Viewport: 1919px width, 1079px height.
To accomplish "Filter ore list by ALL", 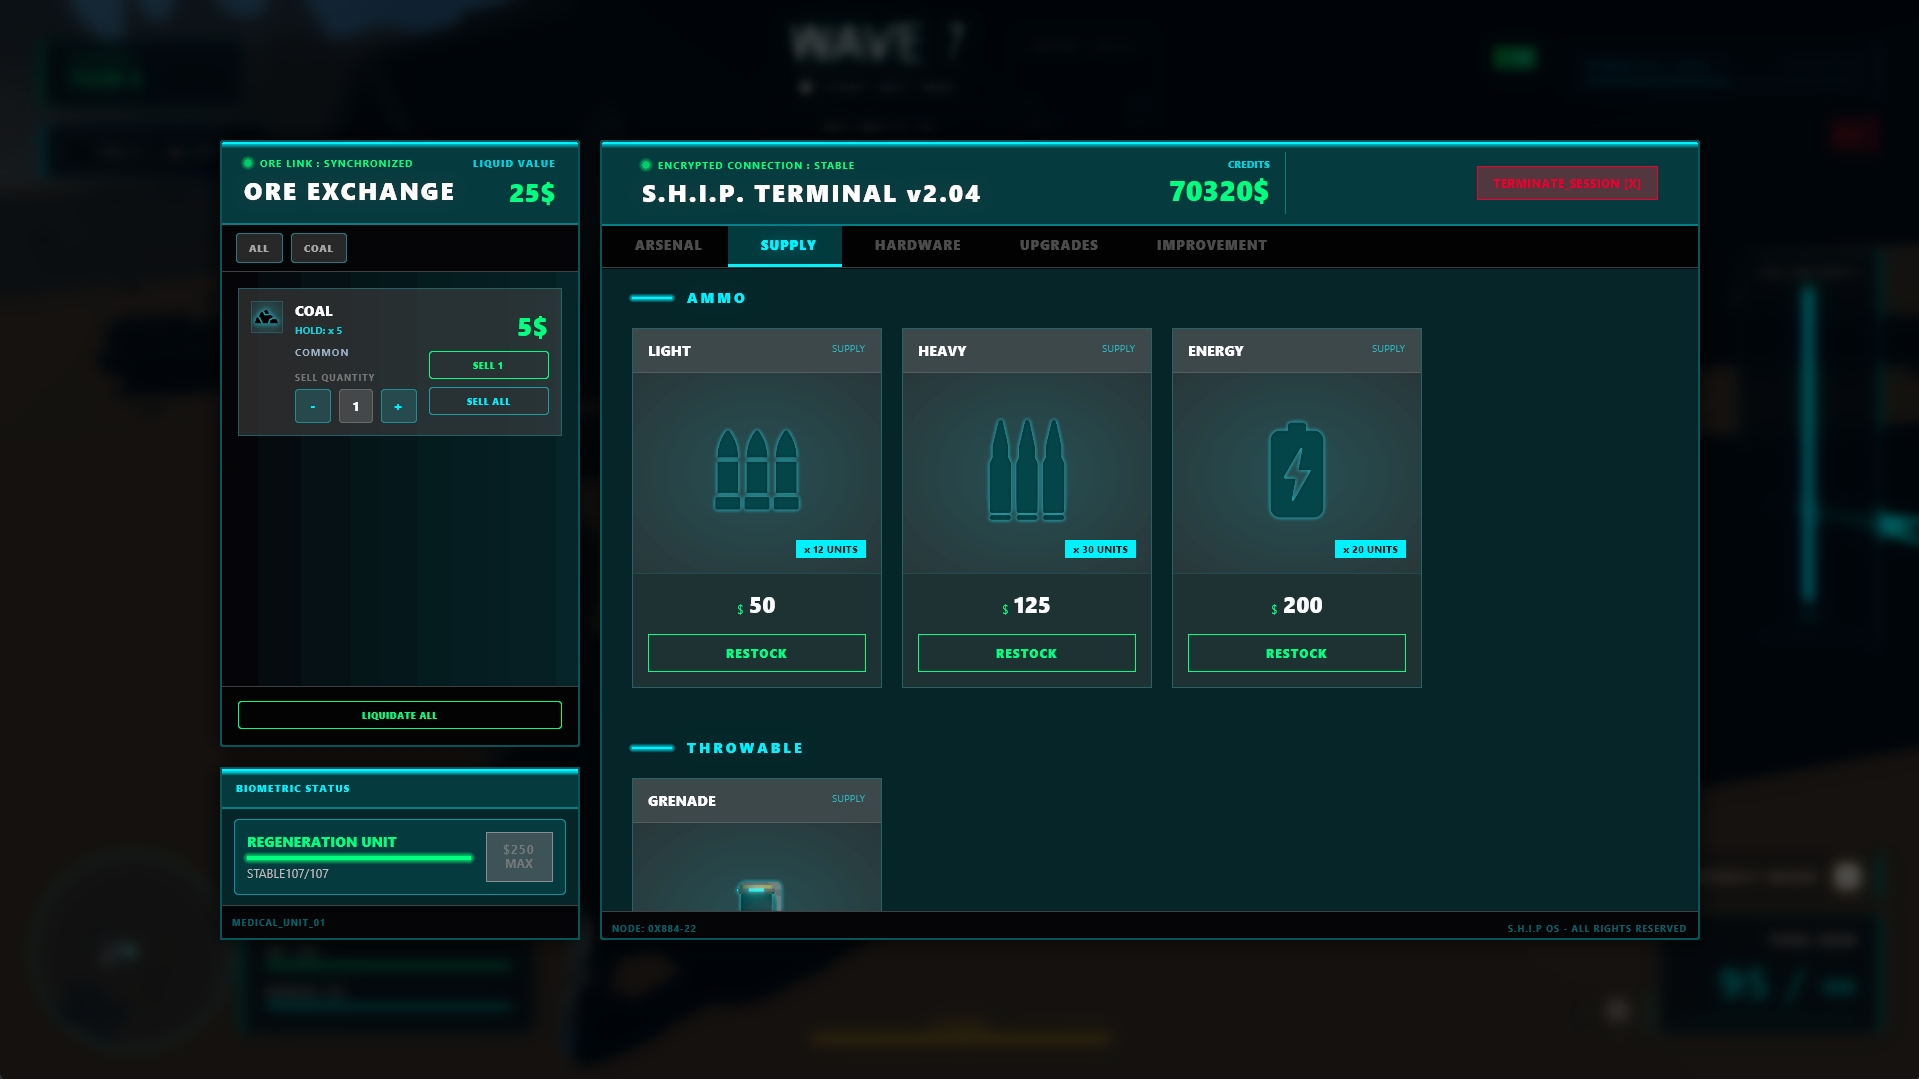I will (x=259, y=248).
